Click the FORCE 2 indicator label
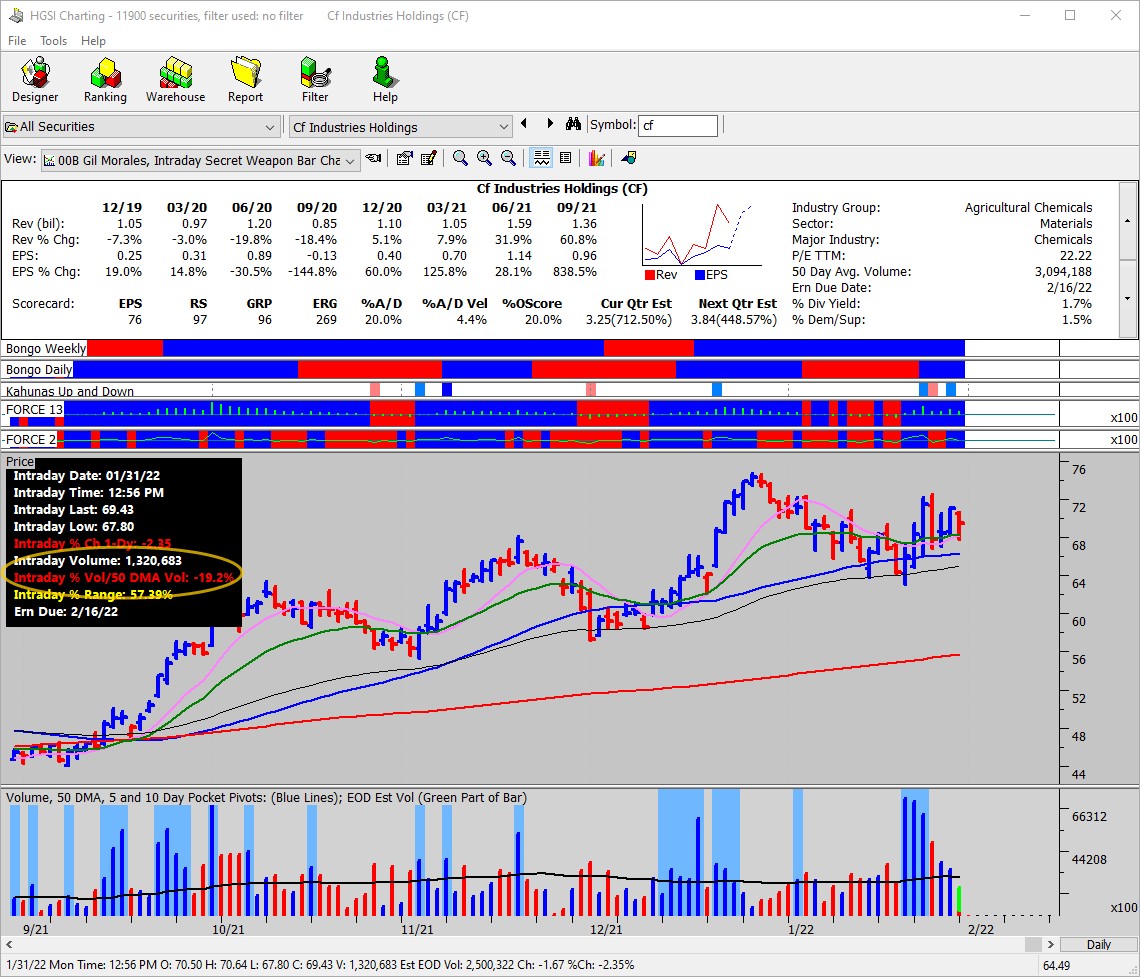This screenshot has width=1140, height=977. tap(30, 439)
